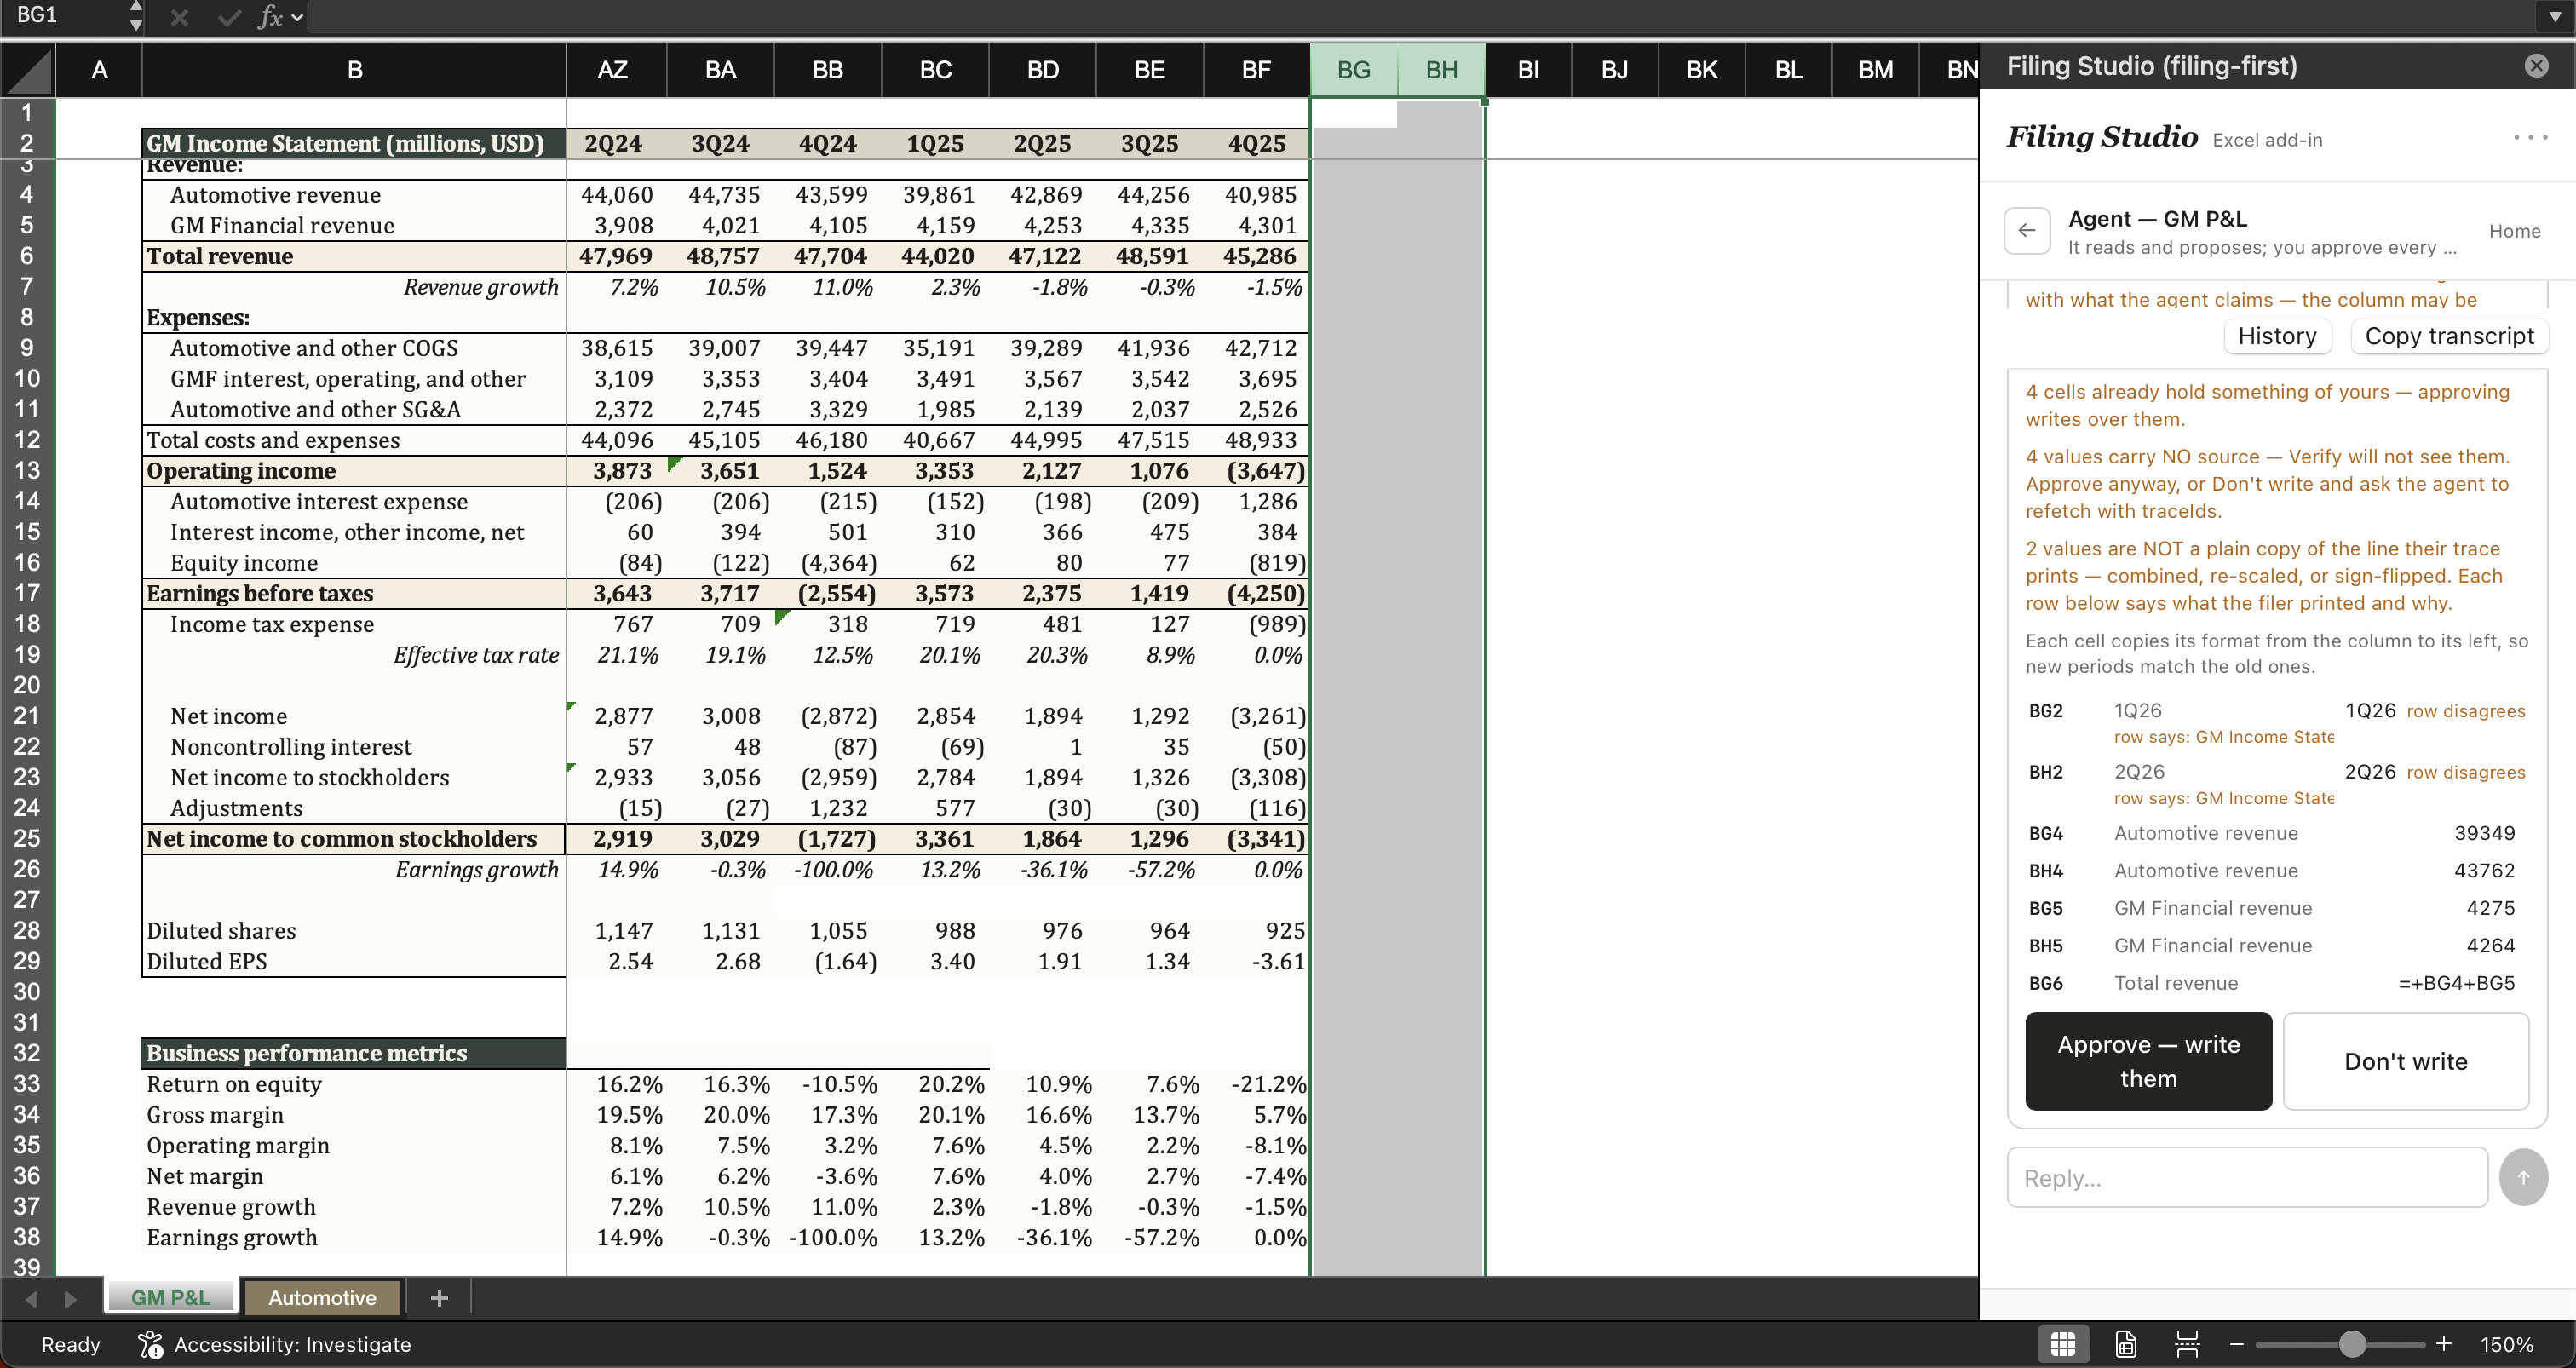The image size is (2576, 1368).
Task: Click the send reply arrow button
Action: 2523,1177
